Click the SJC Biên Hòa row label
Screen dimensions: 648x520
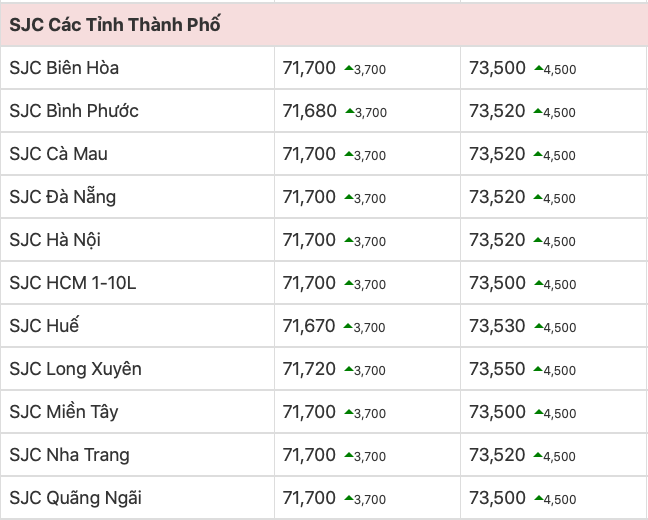click(x=64, y=69)
